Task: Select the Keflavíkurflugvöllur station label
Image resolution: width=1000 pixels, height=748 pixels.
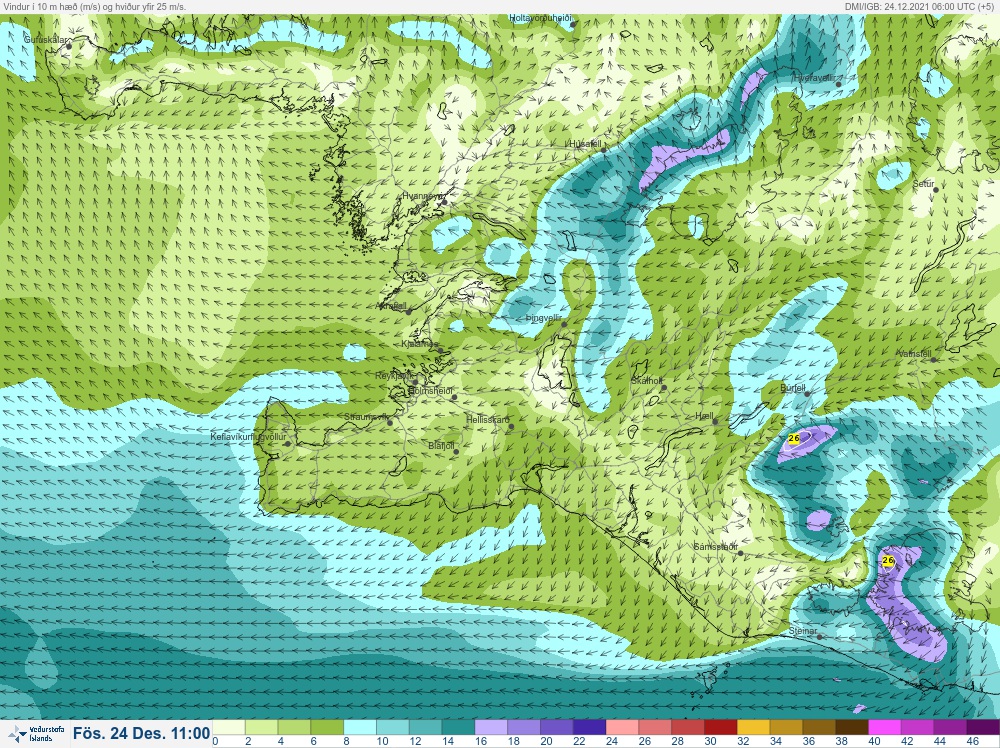Action: click(x=249, y=437)
